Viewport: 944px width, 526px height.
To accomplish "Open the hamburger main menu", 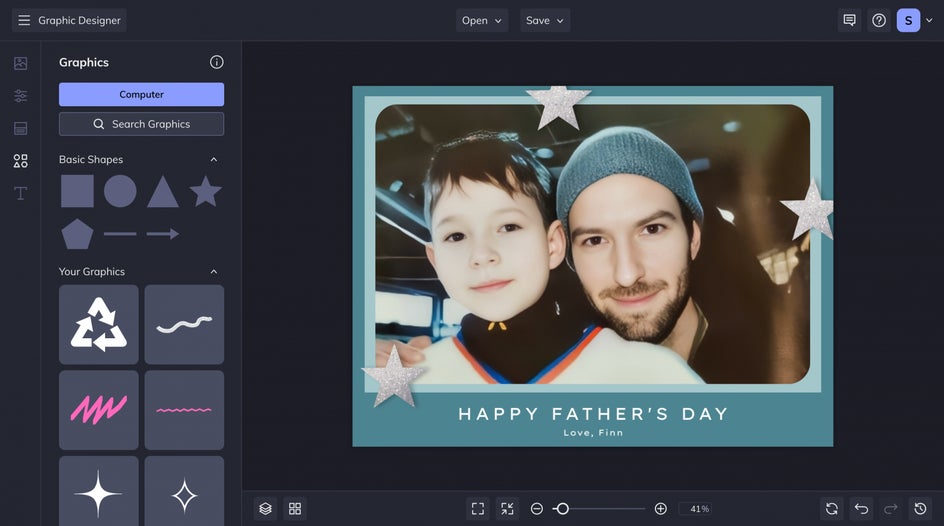I will [24, 20].
